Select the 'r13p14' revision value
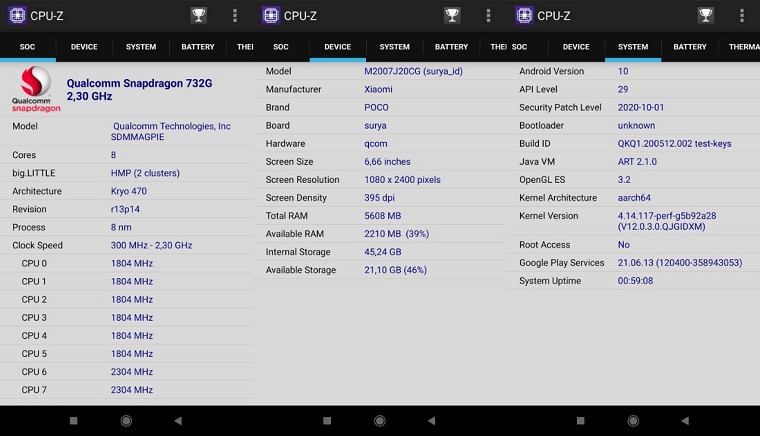Image resolution: width=760 pixels, height=436 pixels. tap(125, 209)
